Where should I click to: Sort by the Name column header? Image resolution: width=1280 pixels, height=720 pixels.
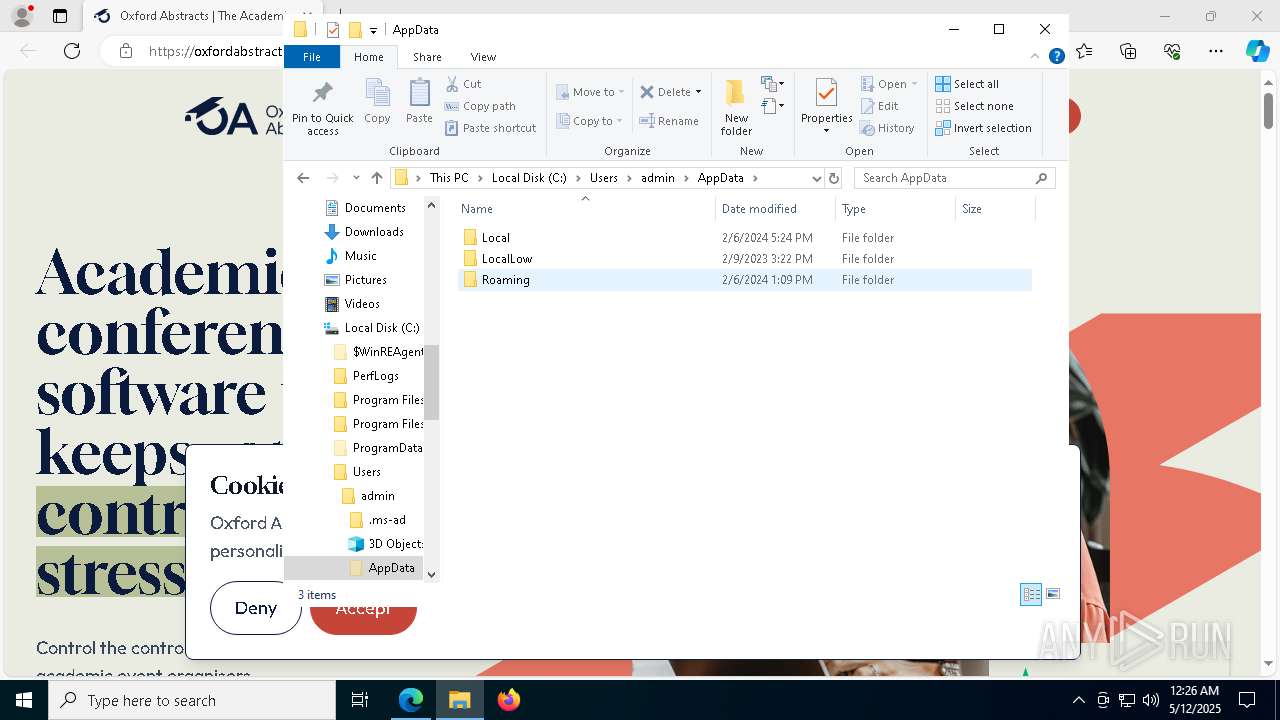pyautogui.click(x=585, y=209)
